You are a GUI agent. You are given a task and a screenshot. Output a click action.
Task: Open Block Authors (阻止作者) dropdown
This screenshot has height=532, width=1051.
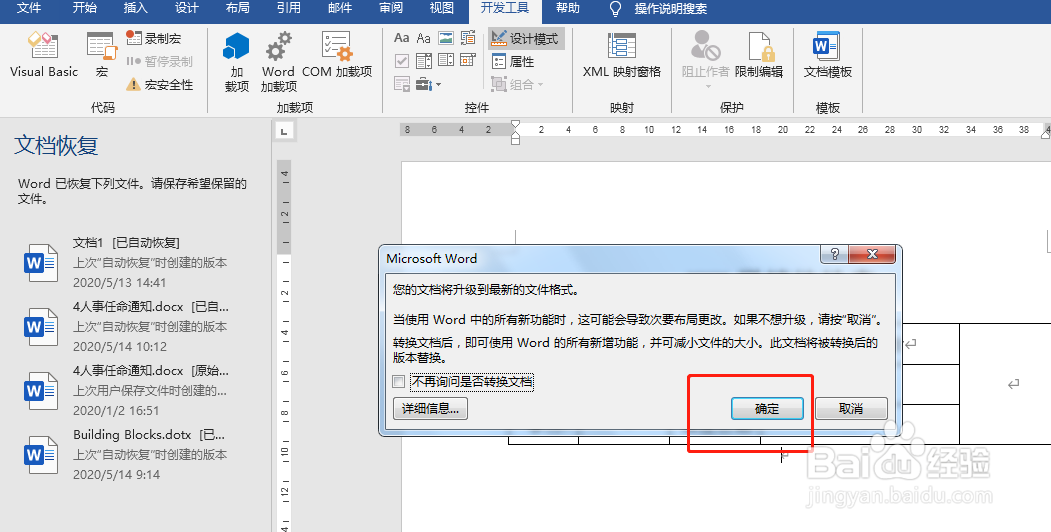coord(705,60)
